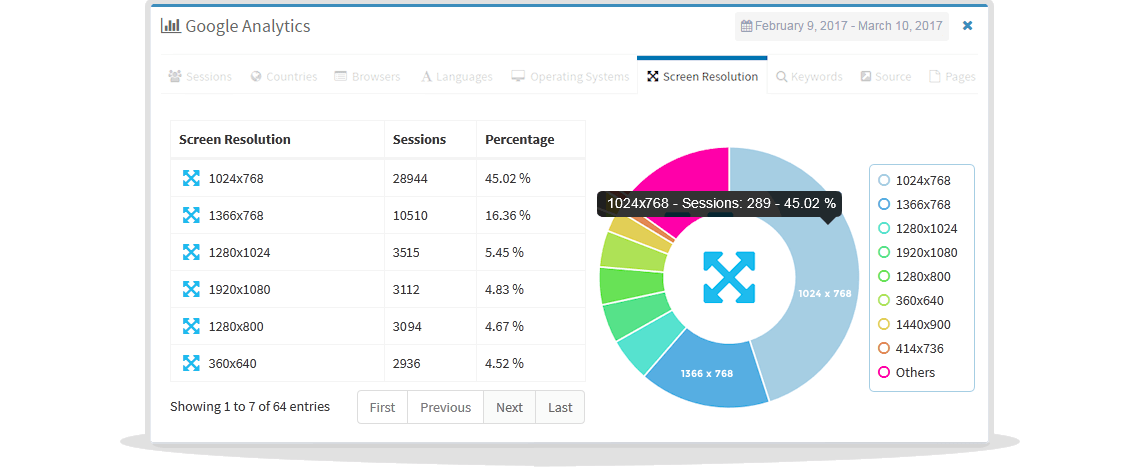Viewport: 1140px width, 467px height.
Task: Click the pink Others donut segment
Action: 699,175
